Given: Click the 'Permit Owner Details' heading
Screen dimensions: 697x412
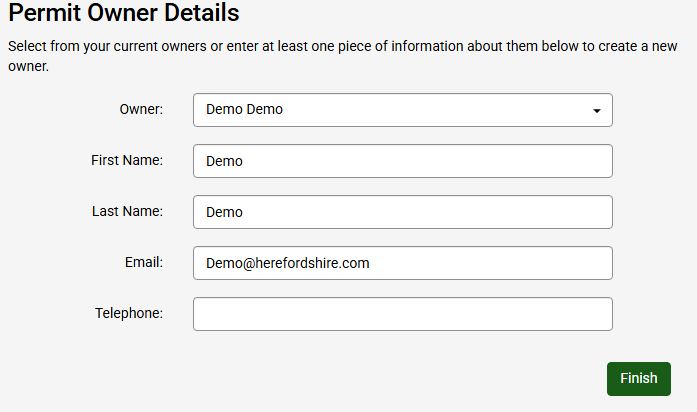Looking at the screenshot, I should click(x=124, y=14).
